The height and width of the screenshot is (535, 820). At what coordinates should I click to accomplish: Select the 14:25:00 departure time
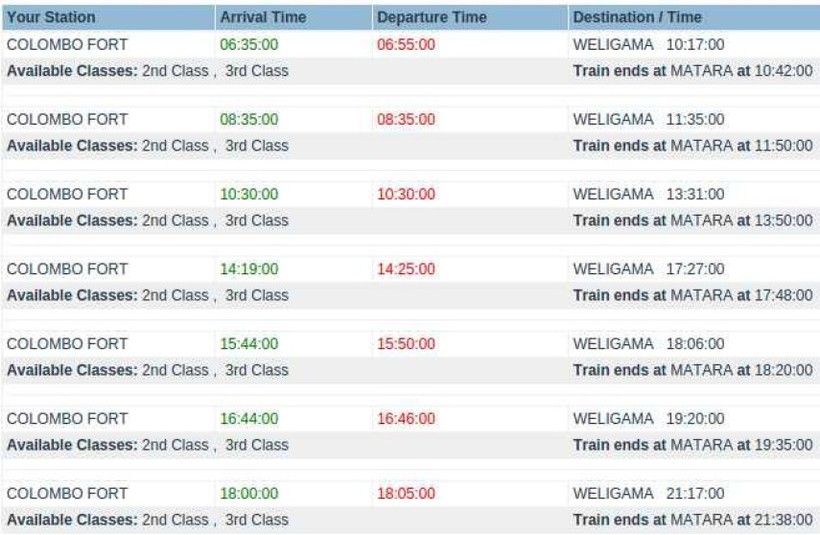[406, 269]
